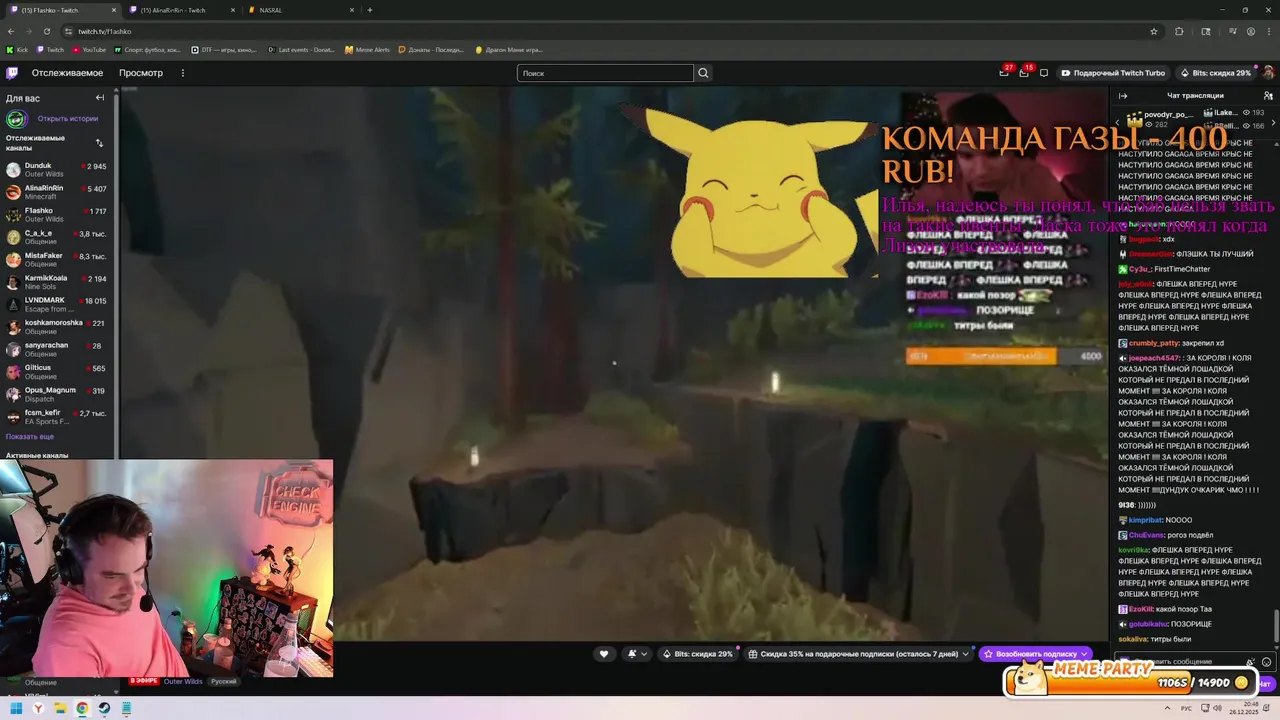View site information icon in address bar
This screenshot has height=720, width=1280.
(67, 31)
